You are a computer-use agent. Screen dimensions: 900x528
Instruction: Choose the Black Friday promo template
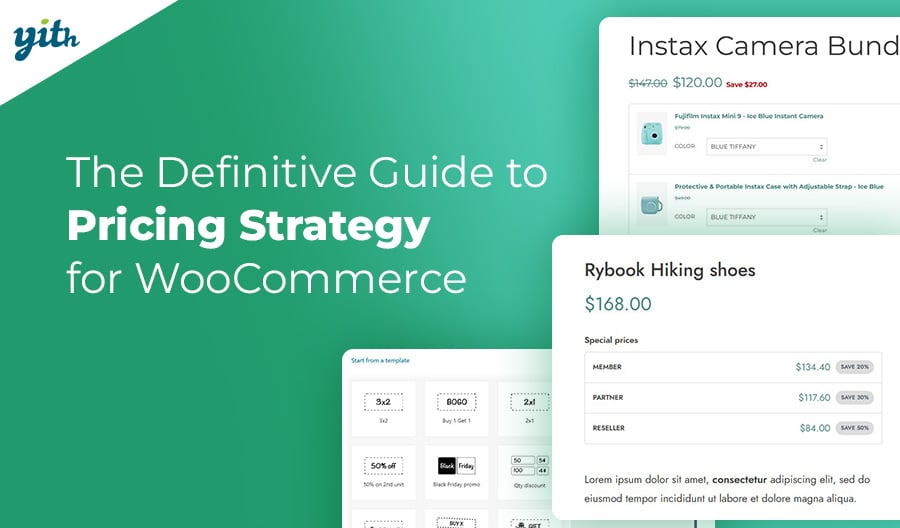pos(456,472)
